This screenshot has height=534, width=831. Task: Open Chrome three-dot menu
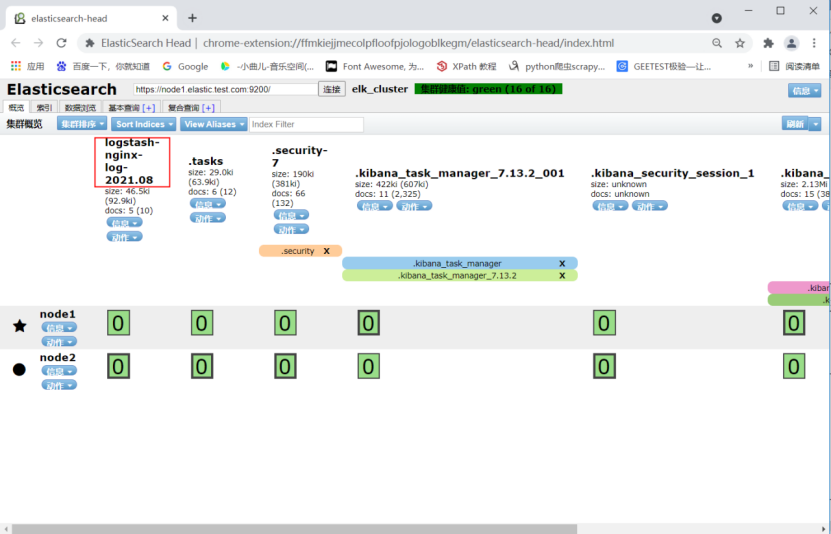click(814, 43)
